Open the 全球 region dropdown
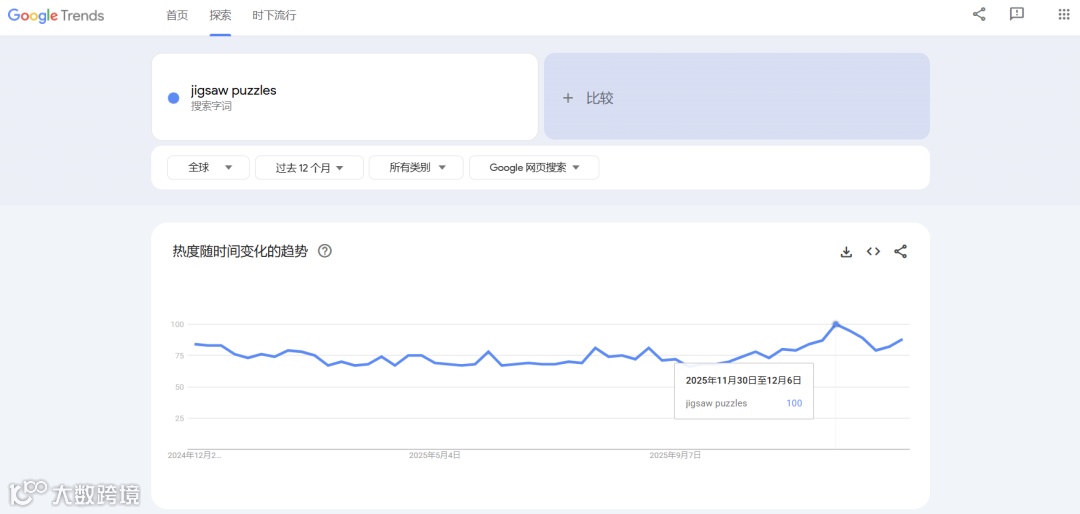This screenshot has height=514, width=1080. [209, 167]
